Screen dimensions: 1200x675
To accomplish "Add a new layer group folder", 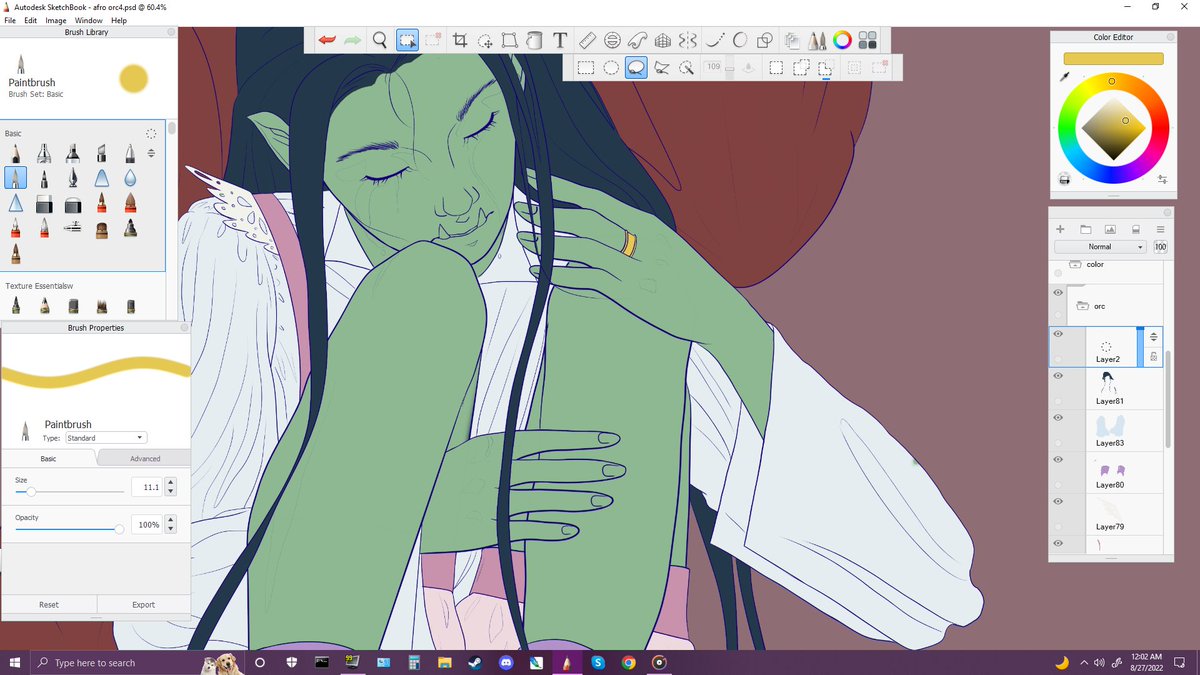I will (x=1085, y=230).
